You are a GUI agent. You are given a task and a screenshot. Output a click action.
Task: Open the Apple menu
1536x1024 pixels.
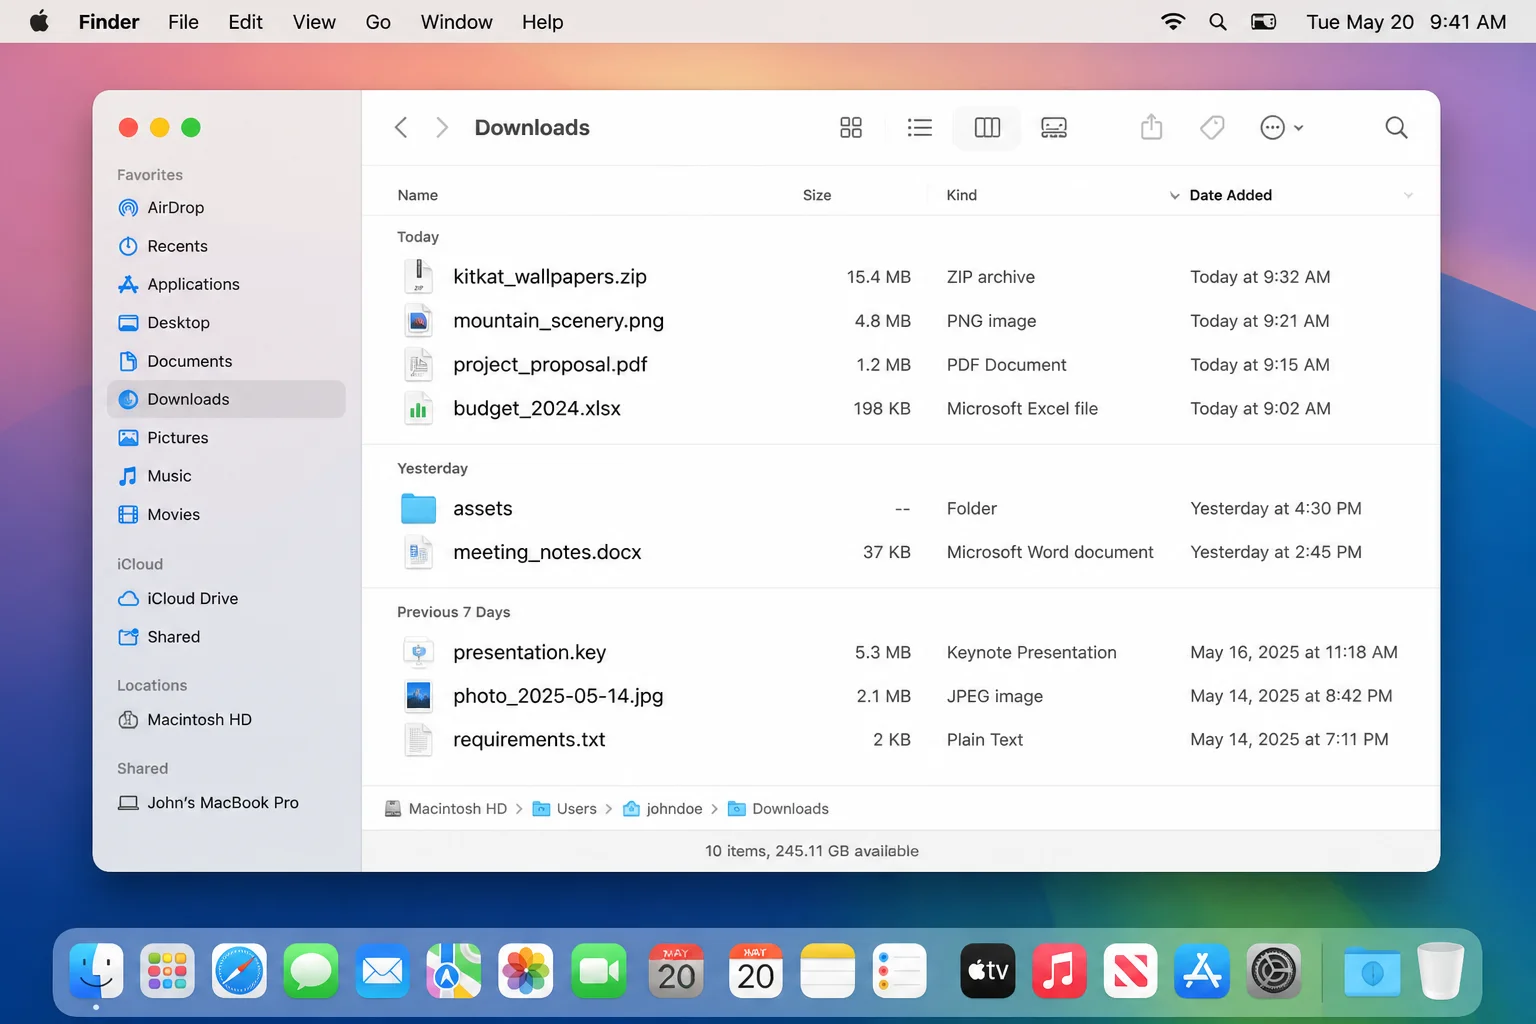(39, 21)
